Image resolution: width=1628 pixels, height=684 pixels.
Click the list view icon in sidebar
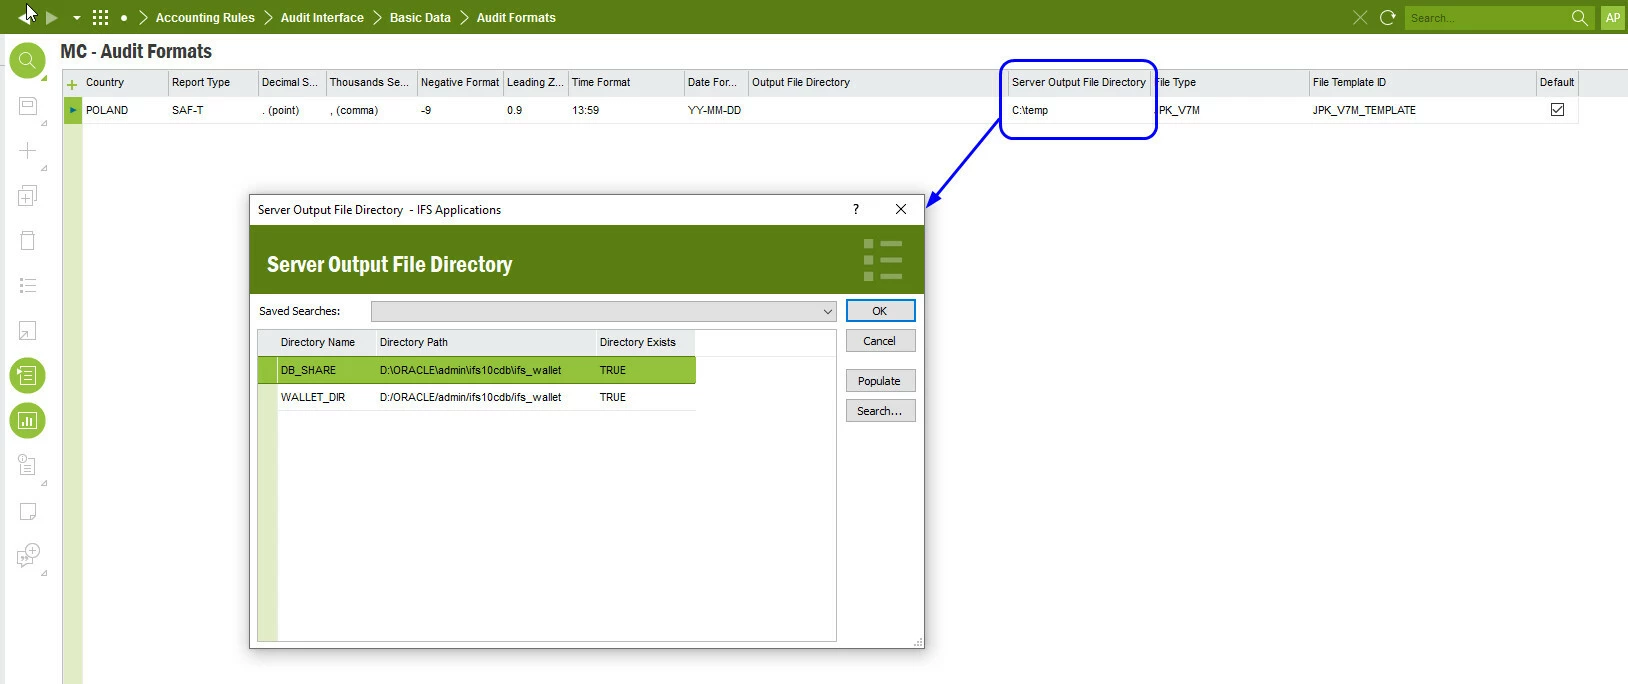(x=28, y=286)
